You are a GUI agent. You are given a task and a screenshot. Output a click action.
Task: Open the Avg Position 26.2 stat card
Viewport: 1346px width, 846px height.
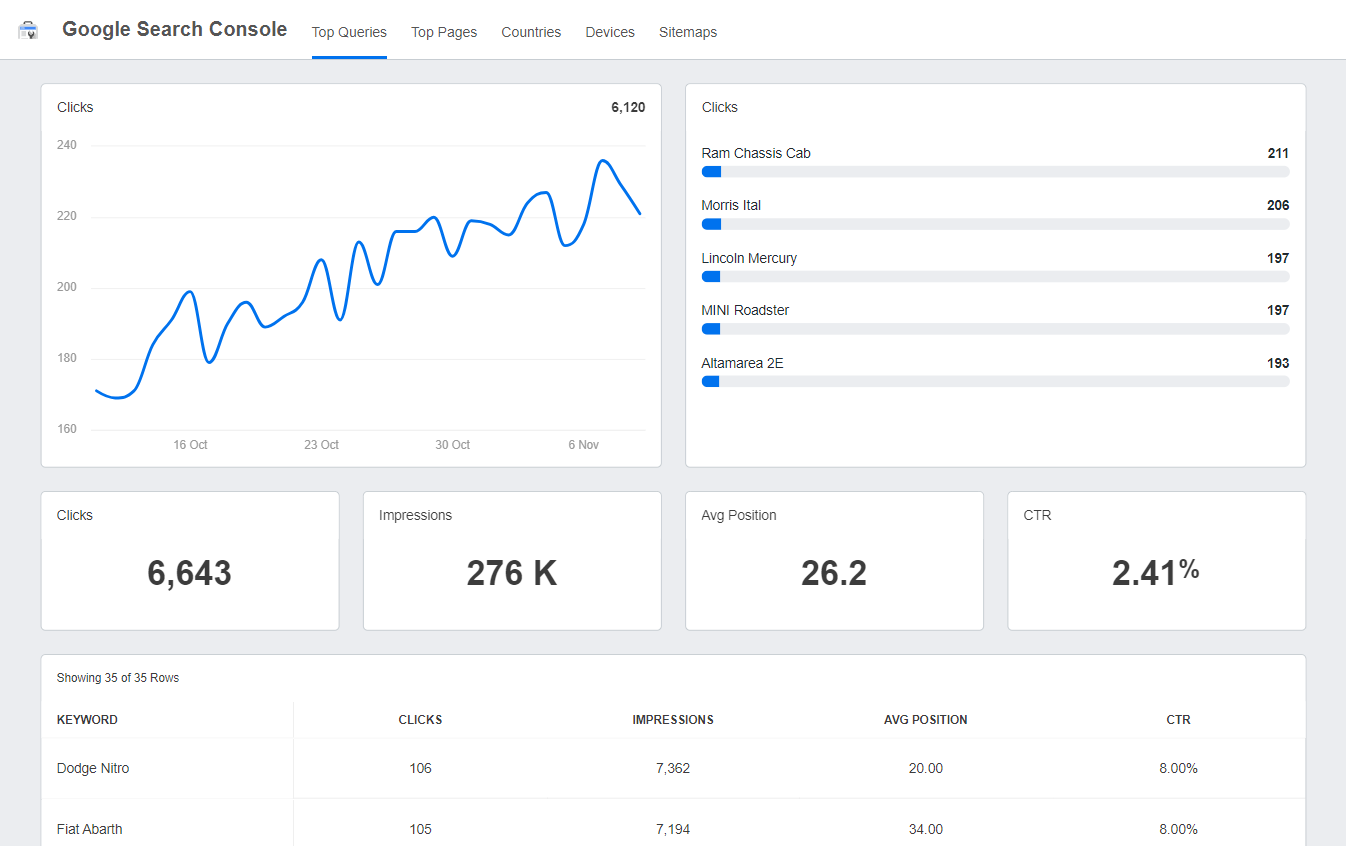coord(834,561)
